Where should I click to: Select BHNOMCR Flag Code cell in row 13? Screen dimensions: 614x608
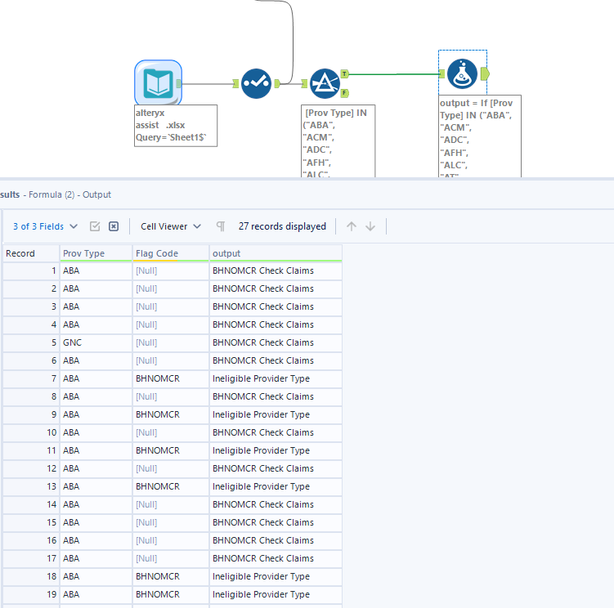(171, 487)
